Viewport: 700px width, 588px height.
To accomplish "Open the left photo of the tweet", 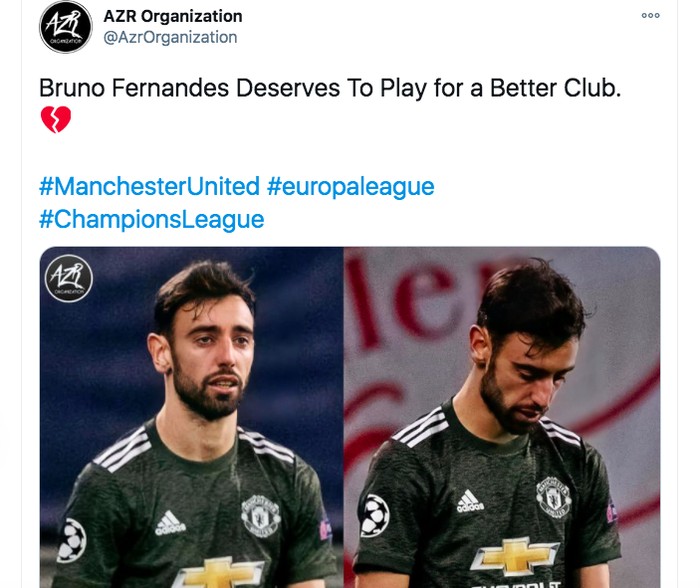I will [x=192, y=417].
